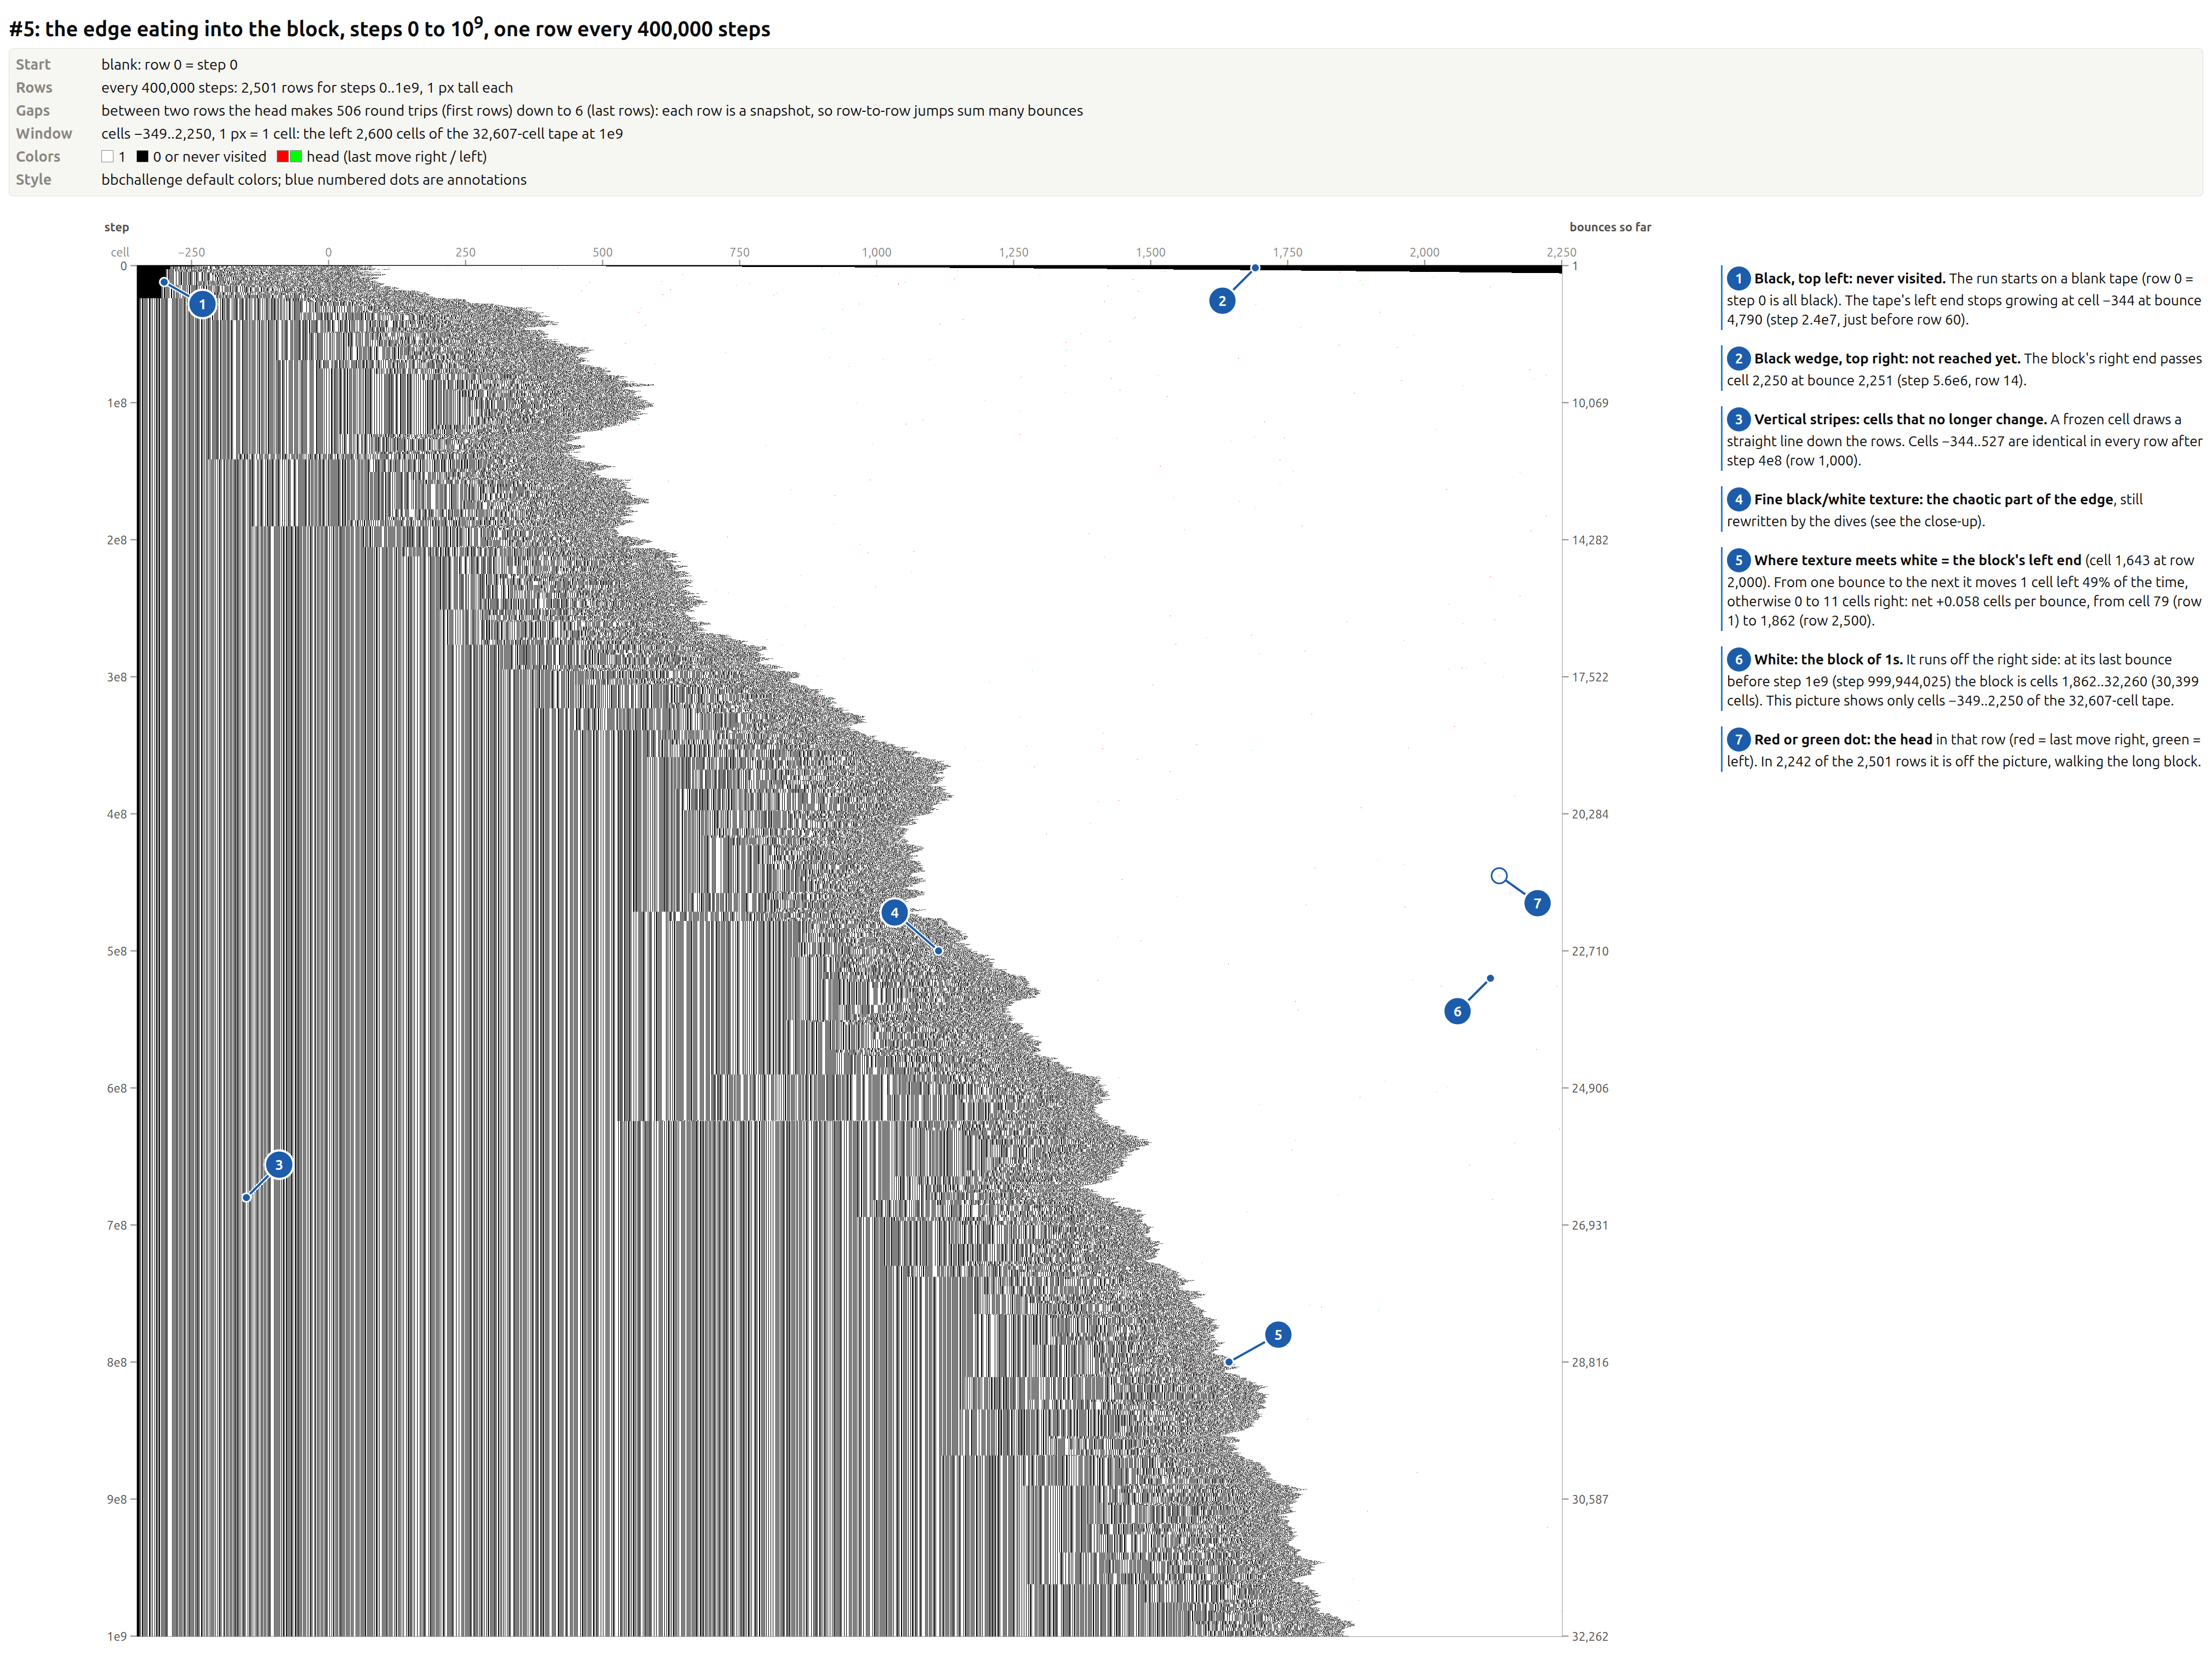Click the '1,750' cell axis tick label

(x=1287, y=253)
